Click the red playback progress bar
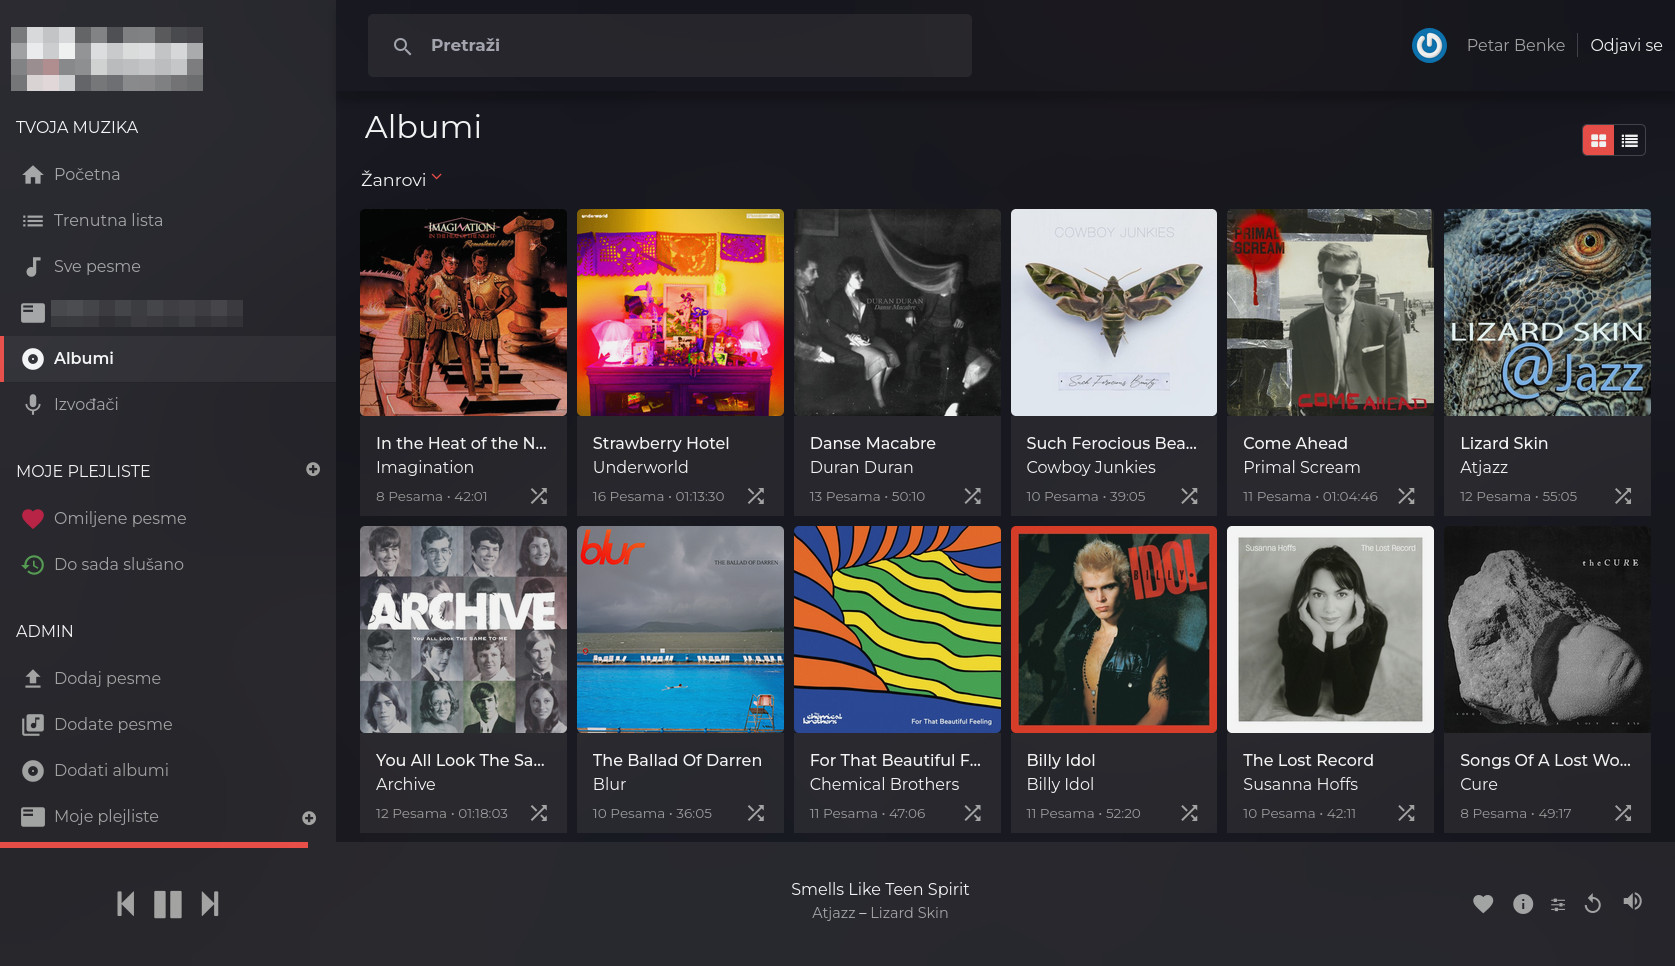1675x966 pixels. 154,845
